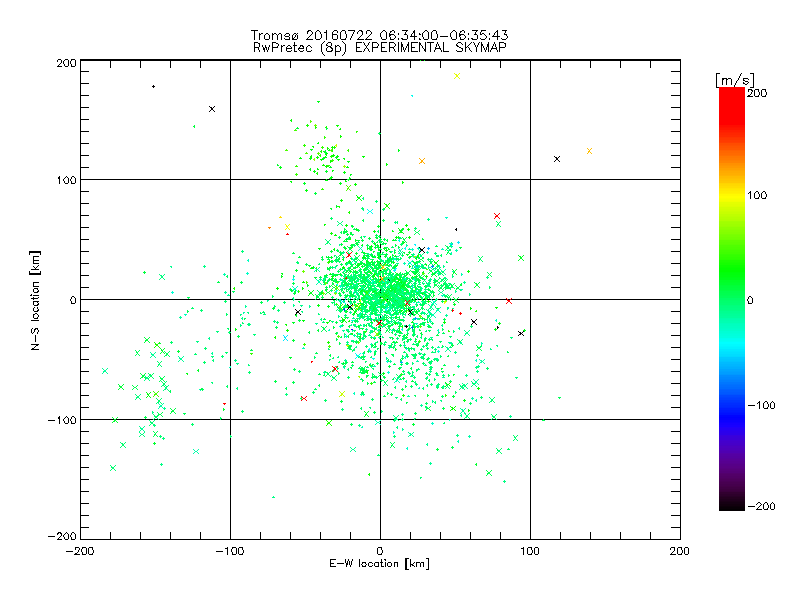Click the x-axis tick label -100

click(x=230, y=551)
